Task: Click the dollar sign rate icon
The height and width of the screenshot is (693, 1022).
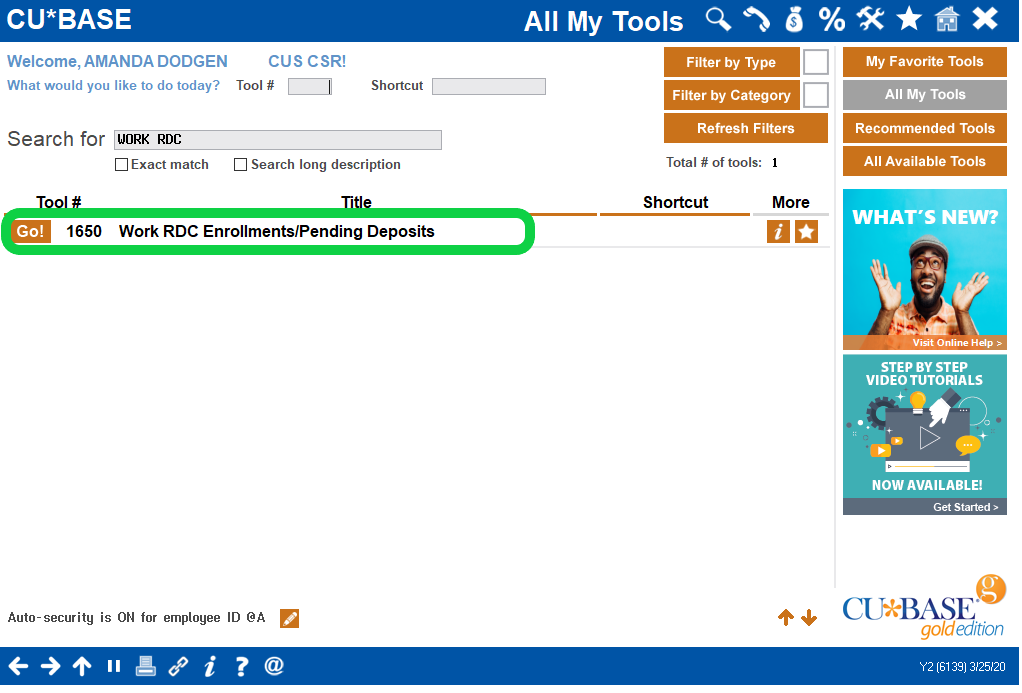Action: tap(793, 19)
